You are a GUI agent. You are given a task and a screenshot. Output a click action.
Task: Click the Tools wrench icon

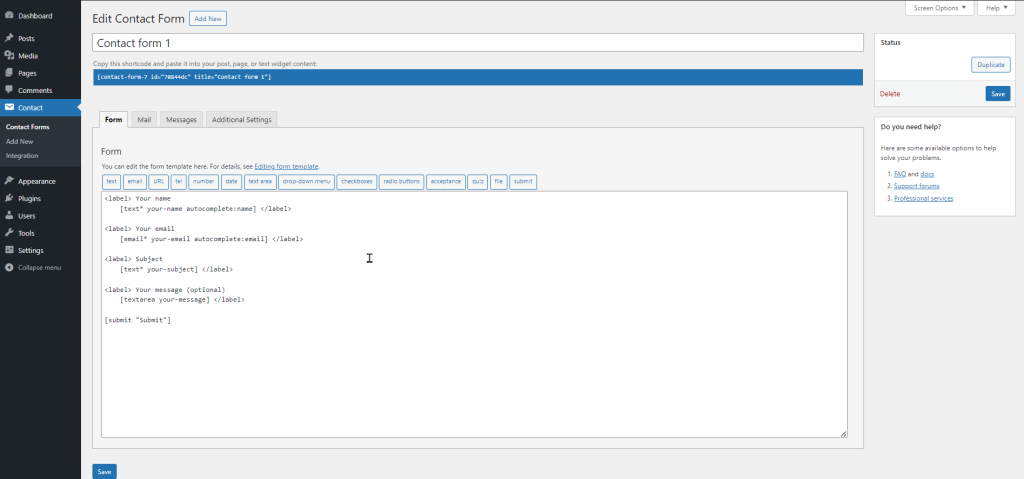click(9, 232)
